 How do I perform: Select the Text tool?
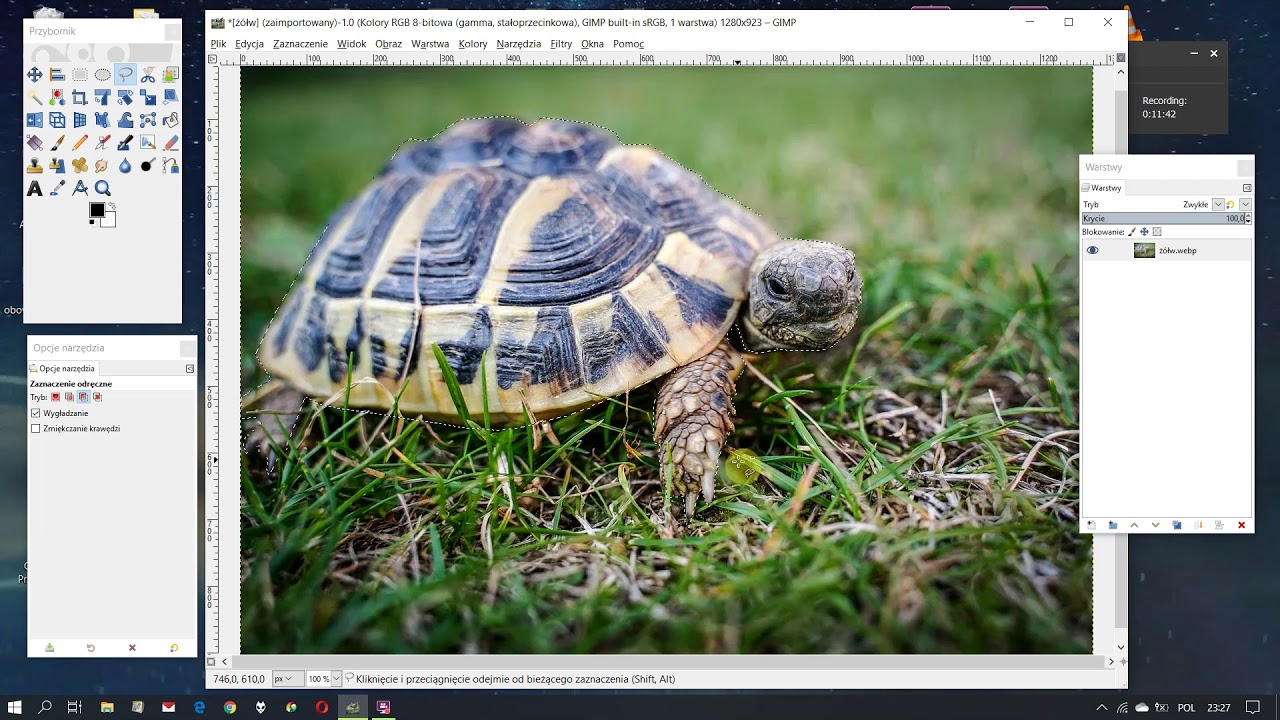pos(35,188)
